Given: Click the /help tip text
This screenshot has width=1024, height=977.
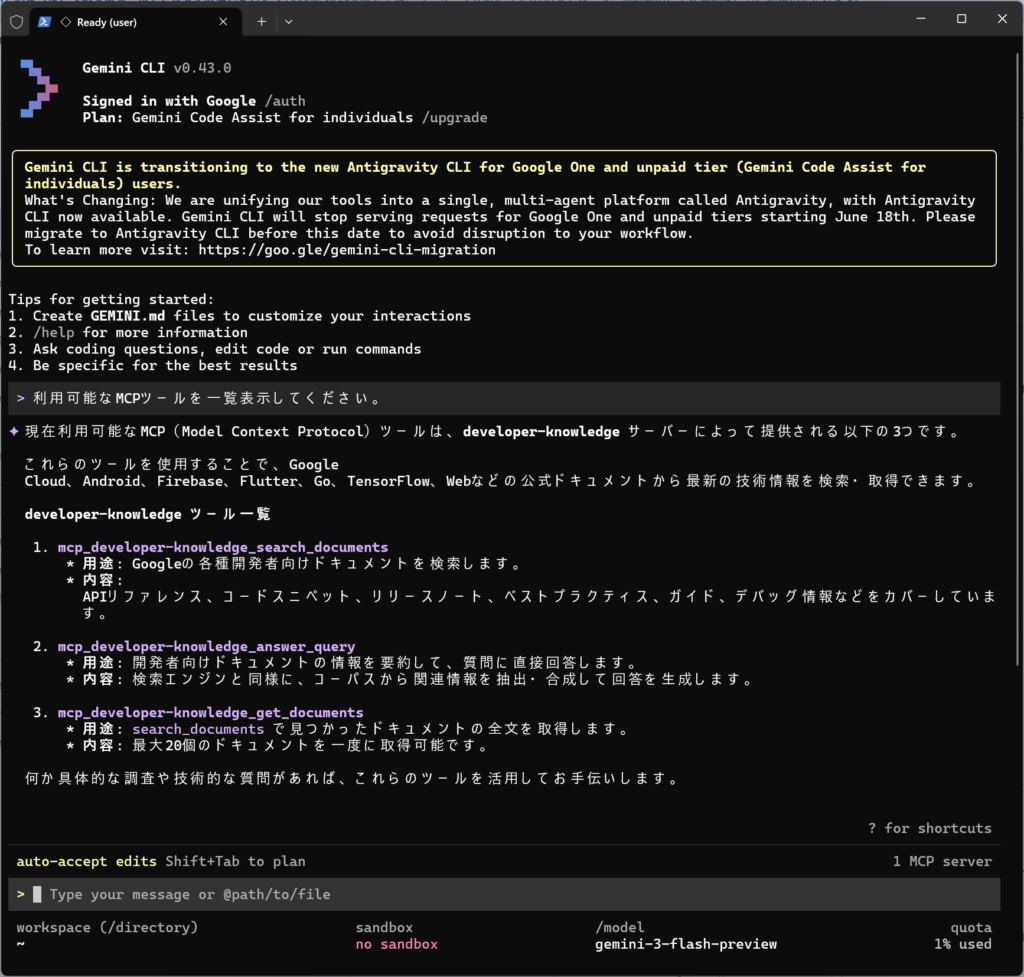Looking at the screenshot, I should (x=54, y=332).
